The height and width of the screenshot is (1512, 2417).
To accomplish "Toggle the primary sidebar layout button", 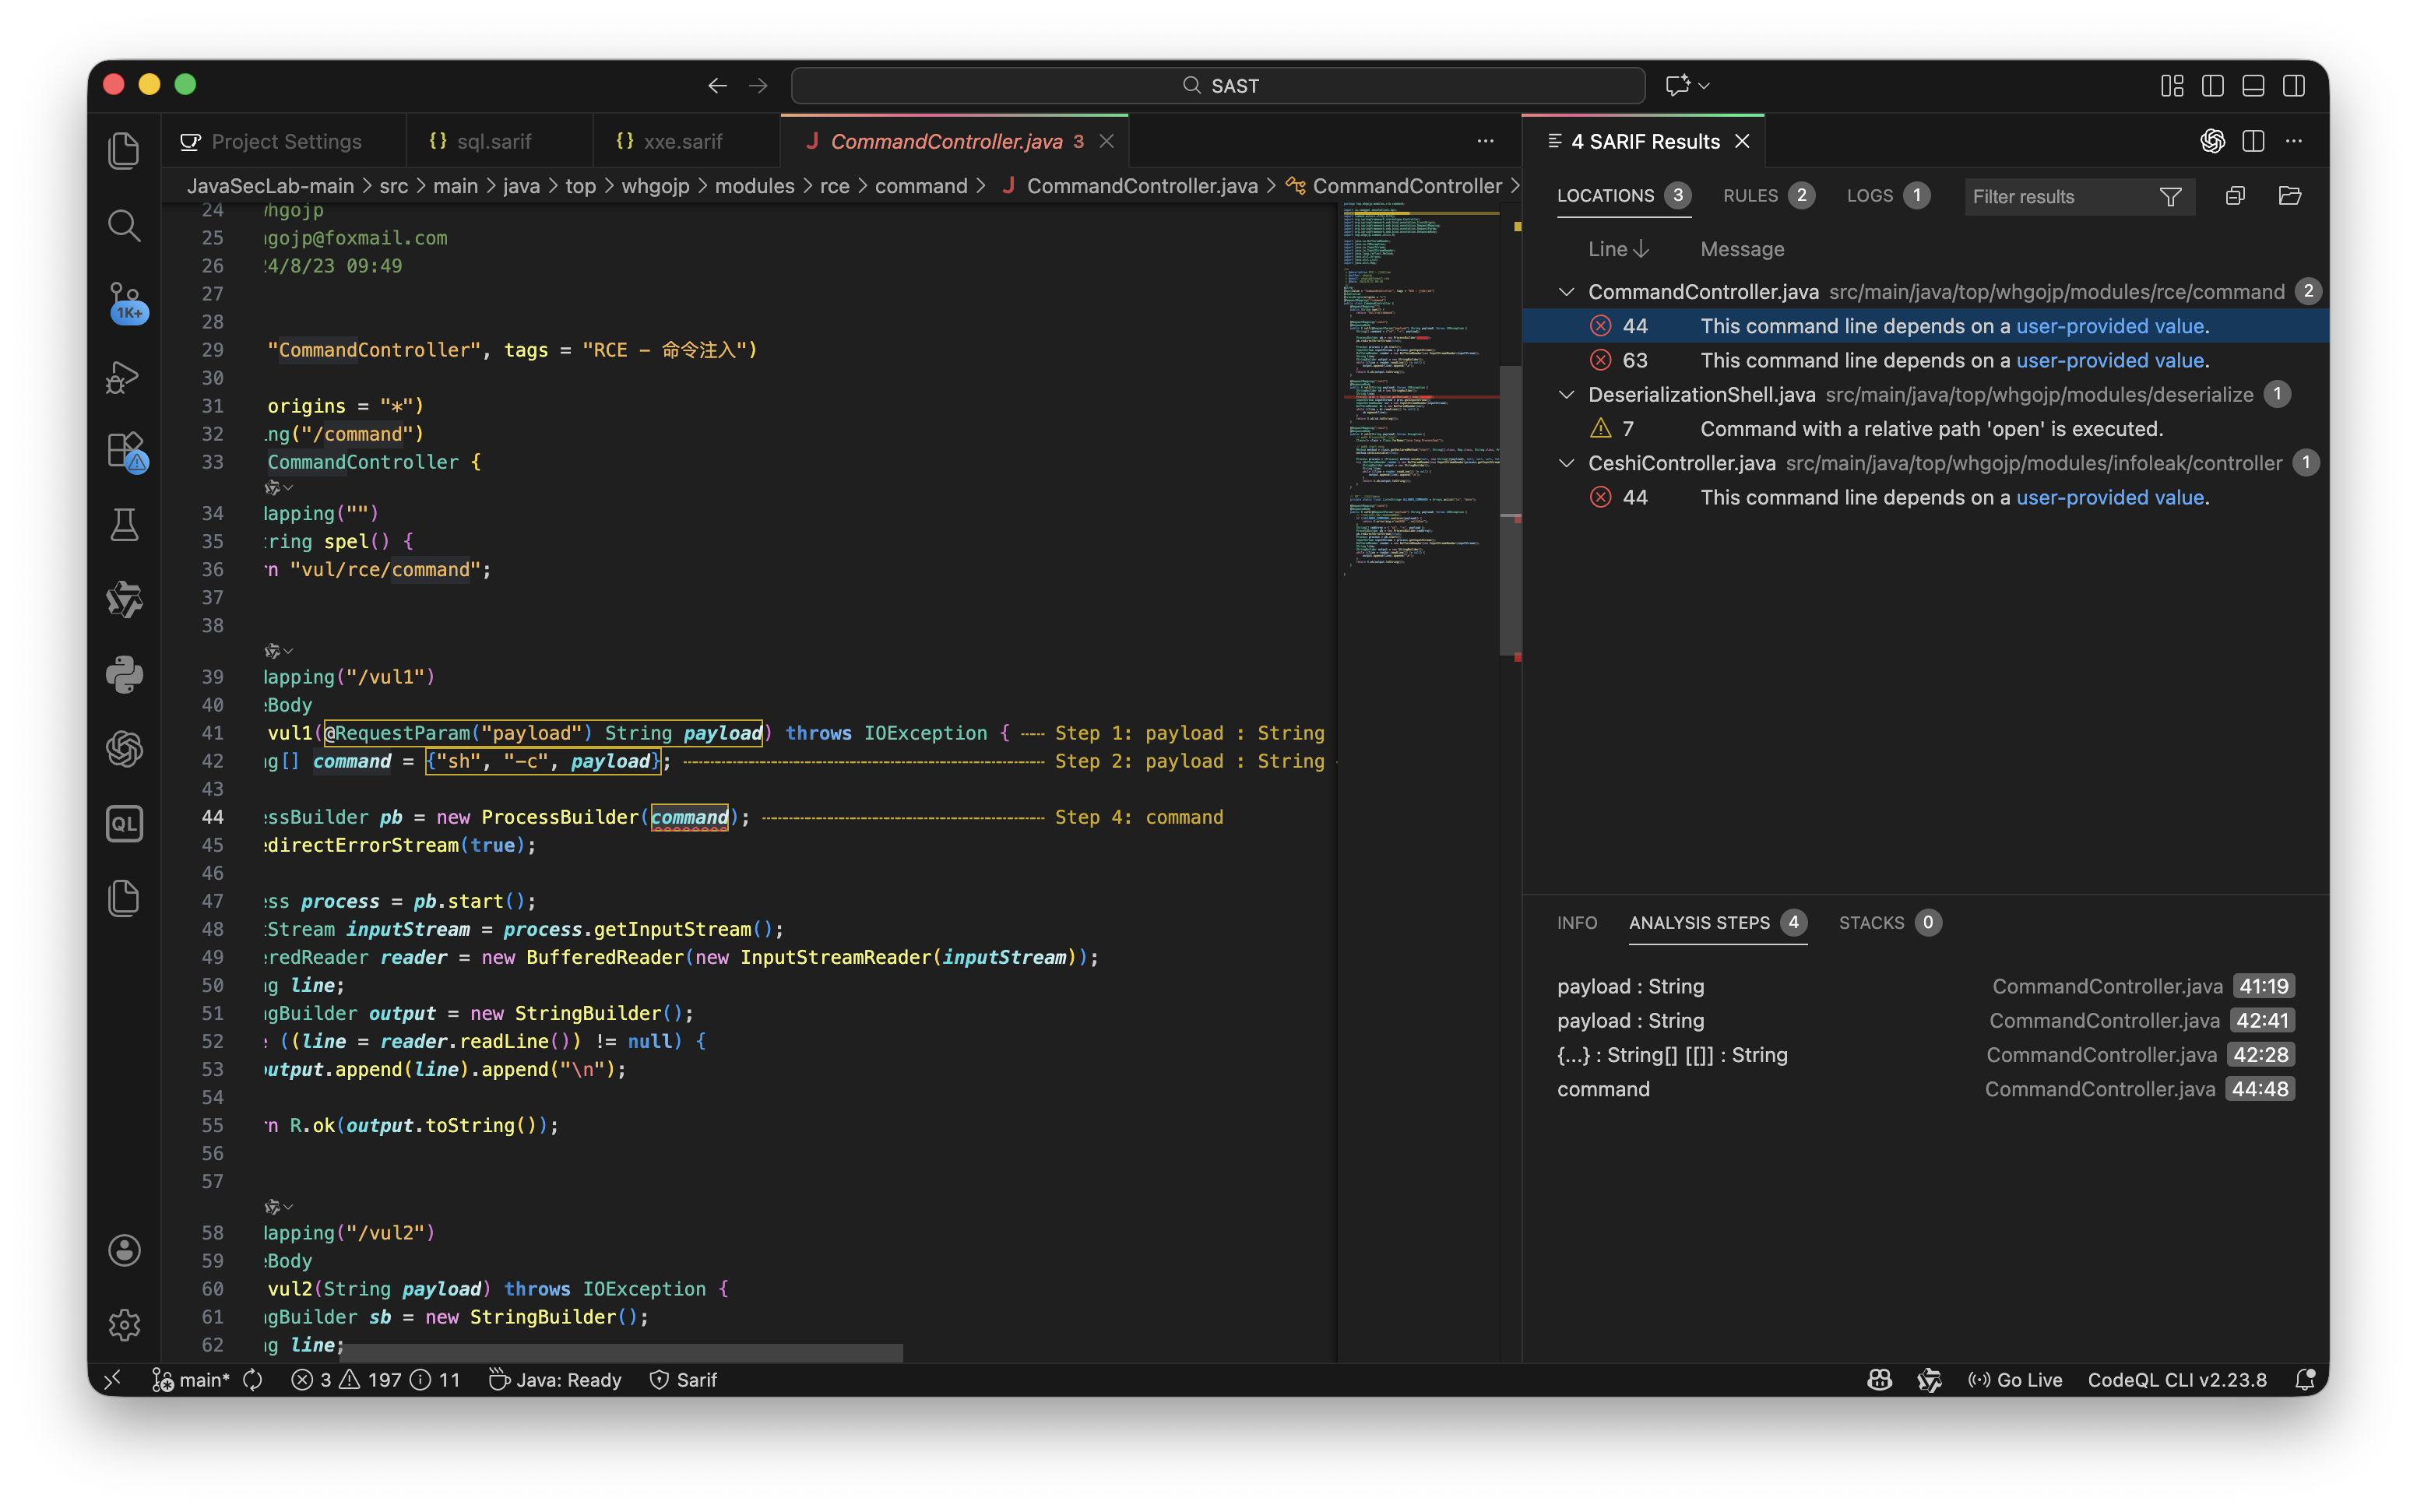I will 2212,86.
